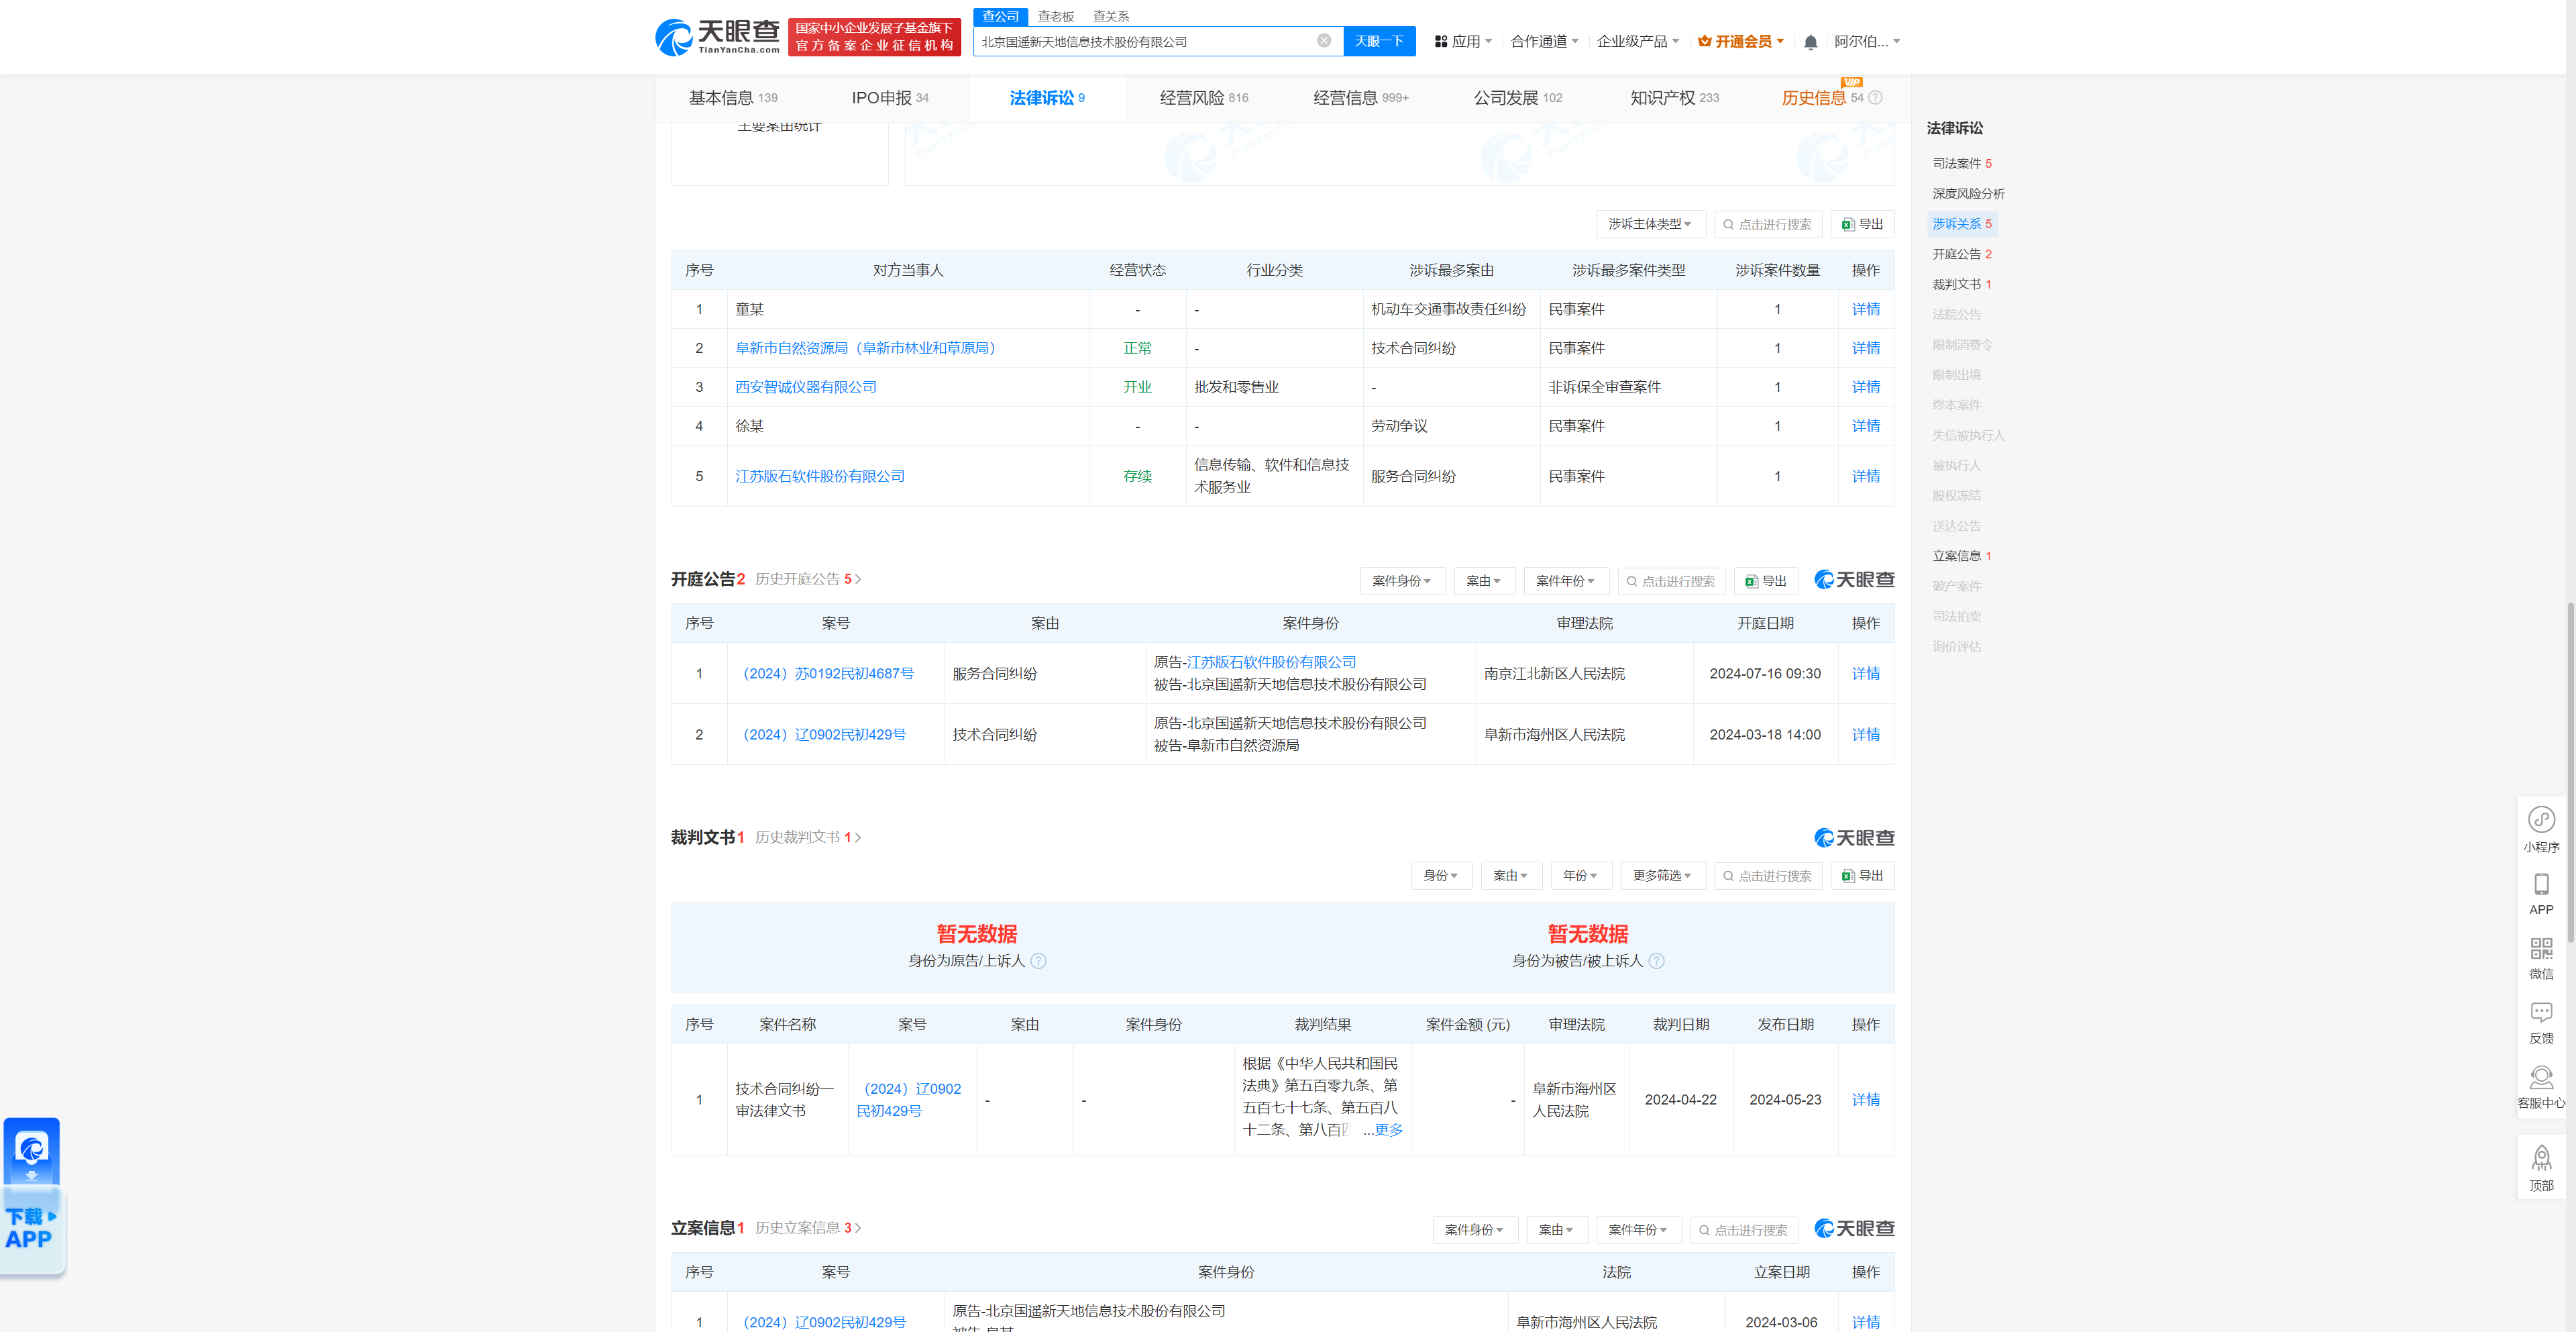Switch to the 经营风险 tab
The width and height of the screenshot is (2576, 1332).
1204,98
